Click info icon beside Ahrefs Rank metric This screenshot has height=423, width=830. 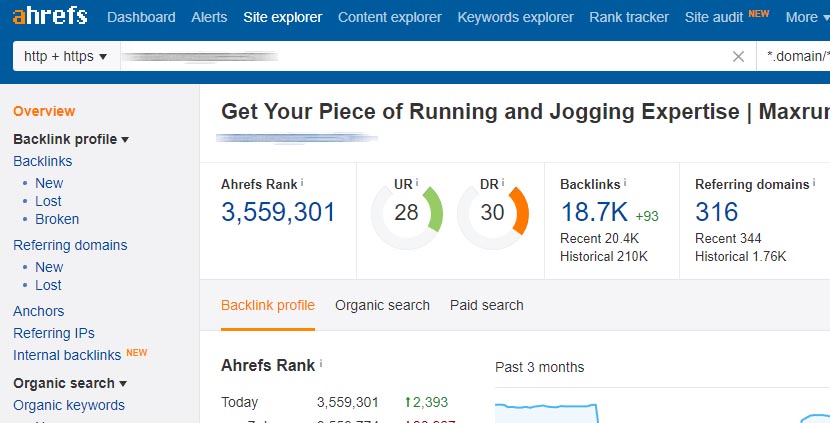[x=302, y=184]
